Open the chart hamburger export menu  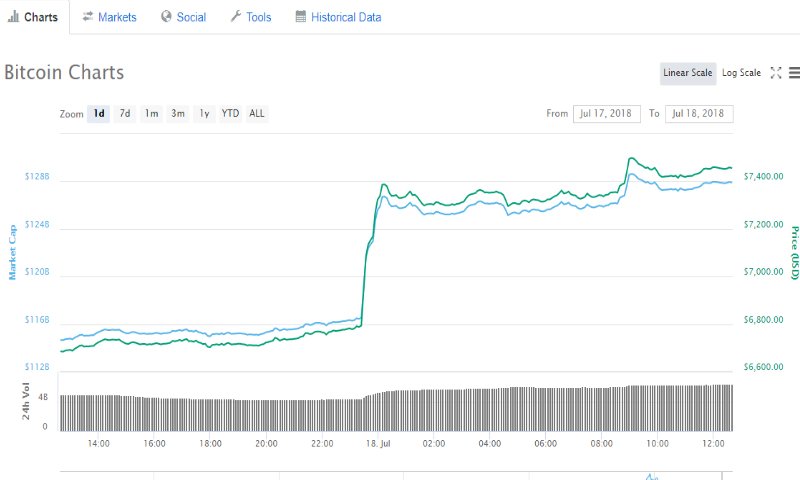coord(793,73)
